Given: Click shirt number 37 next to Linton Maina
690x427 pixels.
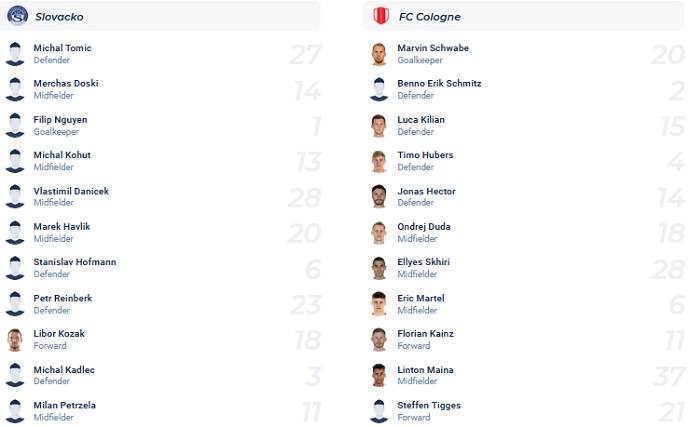Looking at the screenshot, I should [668, 376].
